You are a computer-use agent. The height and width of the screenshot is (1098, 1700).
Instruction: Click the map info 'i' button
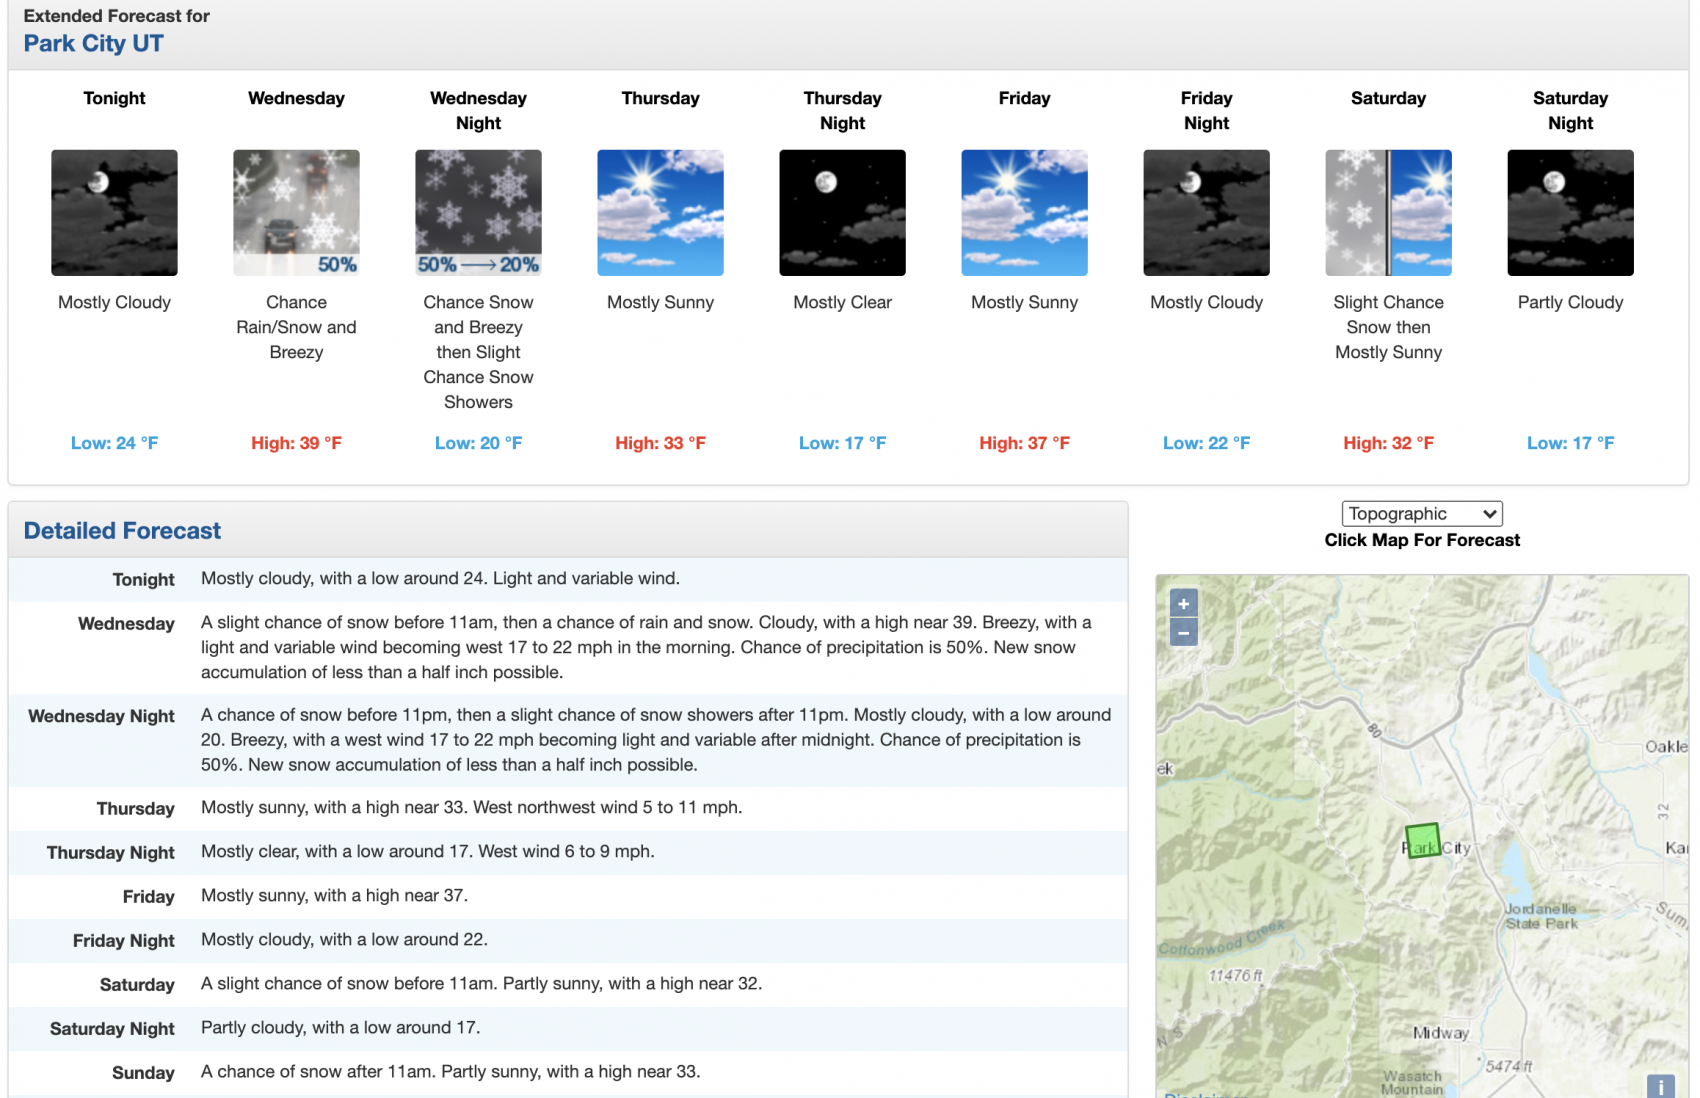[1660, 1087]
